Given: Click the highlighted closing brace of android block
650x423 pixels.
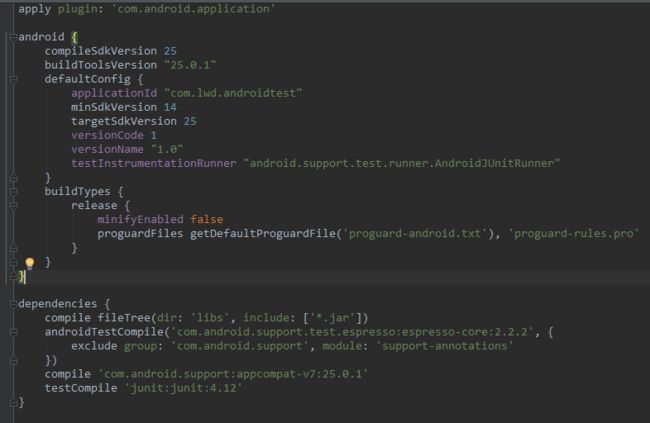Looking at the screenshot, I should click(21, 277).
